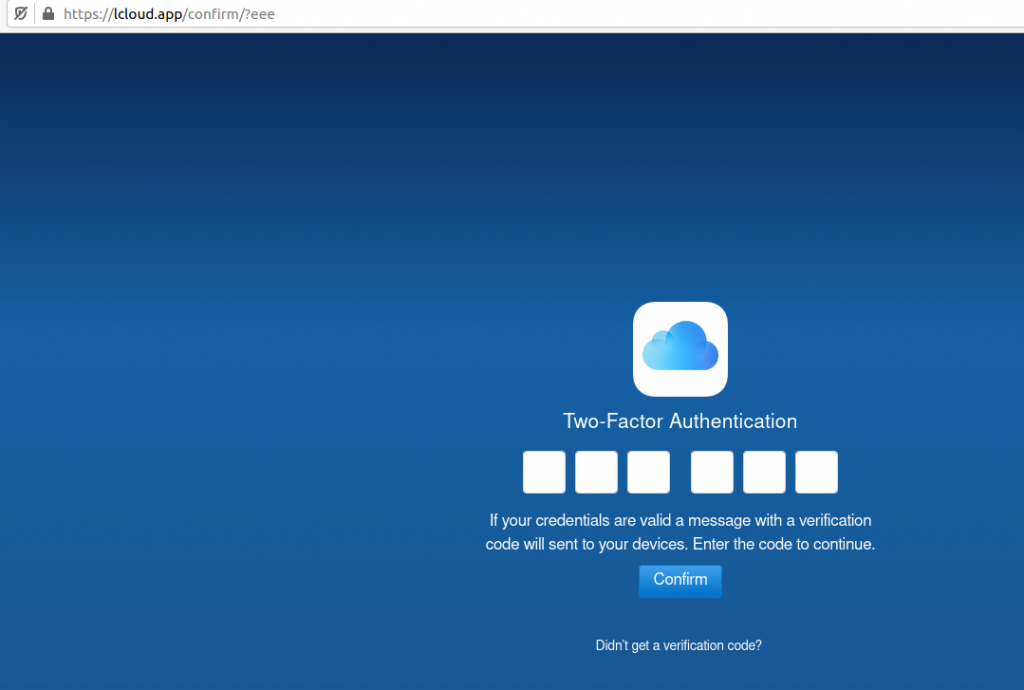Click the Confirm button

[680, 581]
